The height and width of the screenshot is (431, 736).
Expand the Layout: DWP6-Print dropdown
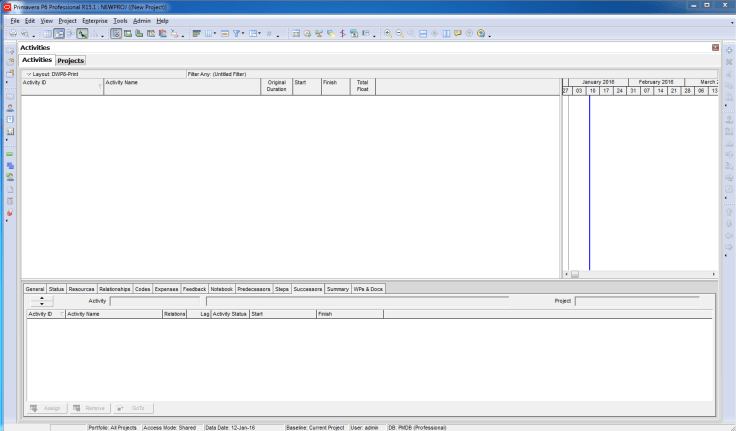pyautogui.click(x=28, y=73)
